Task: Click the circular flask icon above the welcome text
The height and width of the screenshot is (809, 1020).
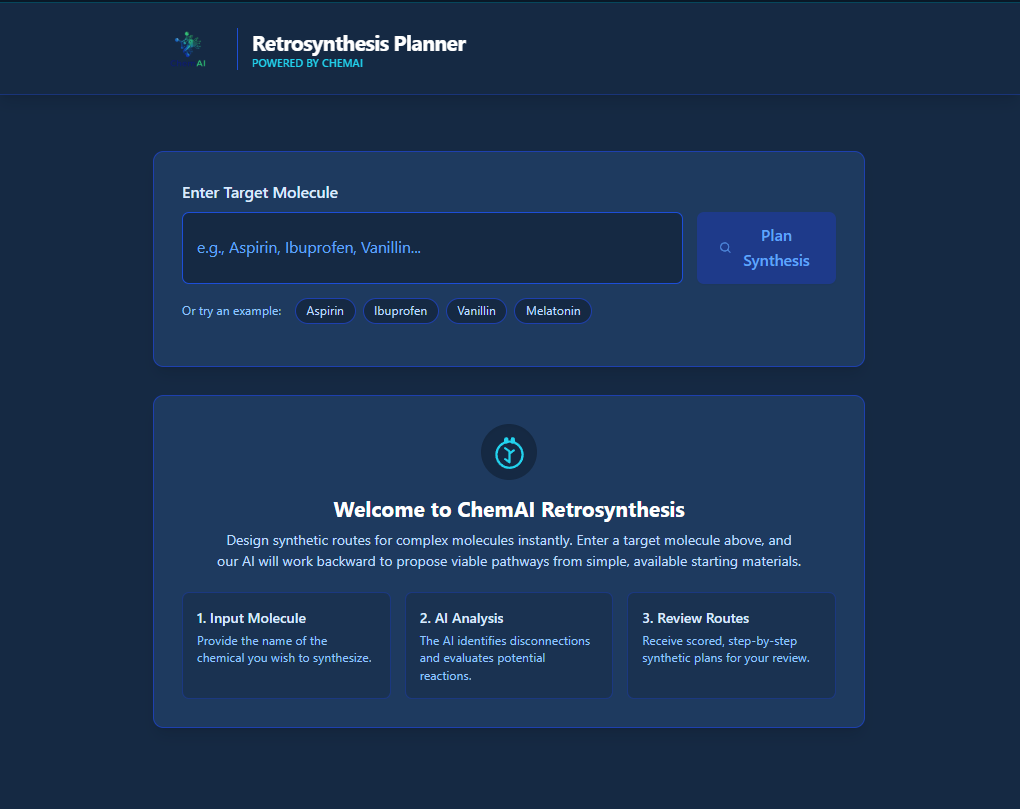Action: pos(509,452)
